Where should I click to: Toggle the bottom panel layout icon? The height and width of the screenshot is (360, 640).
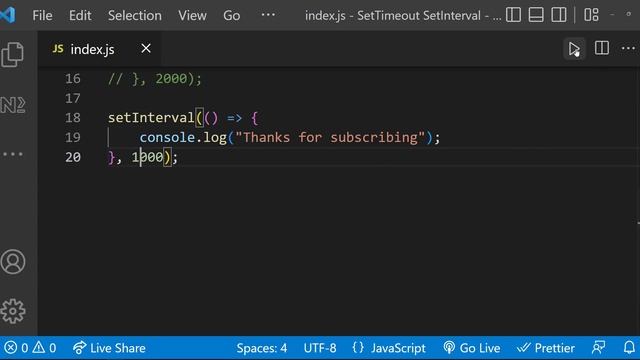point(536,15)
